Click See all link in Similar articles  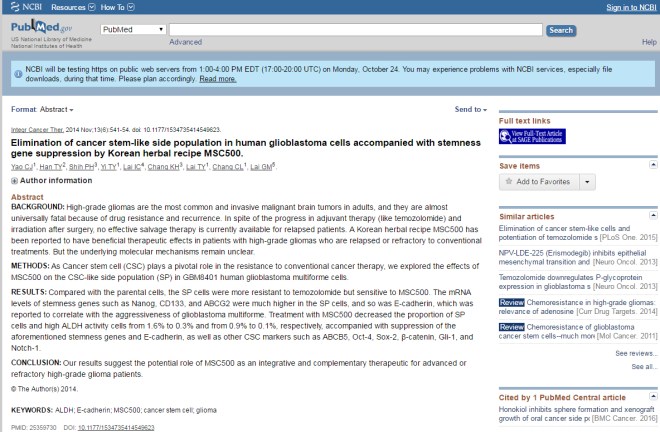[644, 367]
